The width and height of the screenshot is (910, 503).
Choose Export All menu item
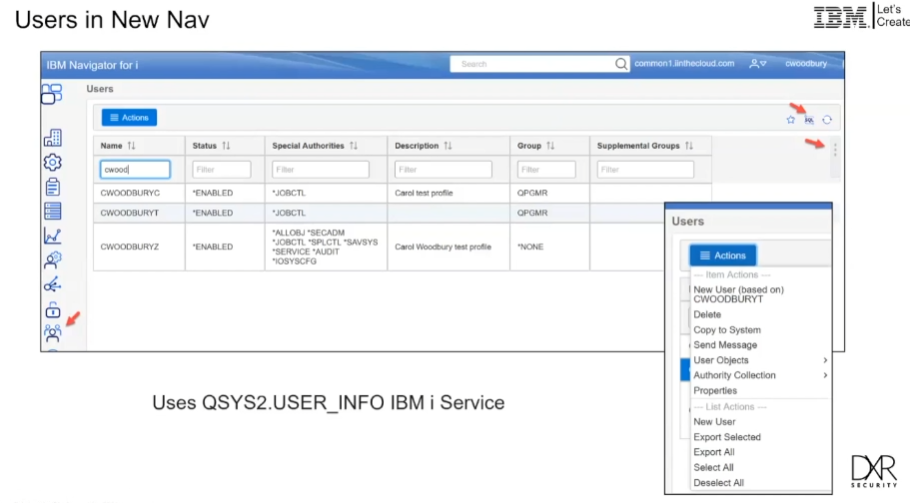tap(714, 452)
